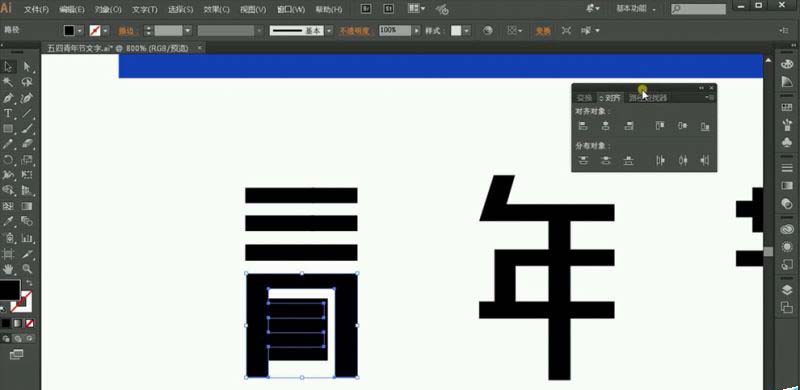Select the Eyedropper tool

point(8,222)
